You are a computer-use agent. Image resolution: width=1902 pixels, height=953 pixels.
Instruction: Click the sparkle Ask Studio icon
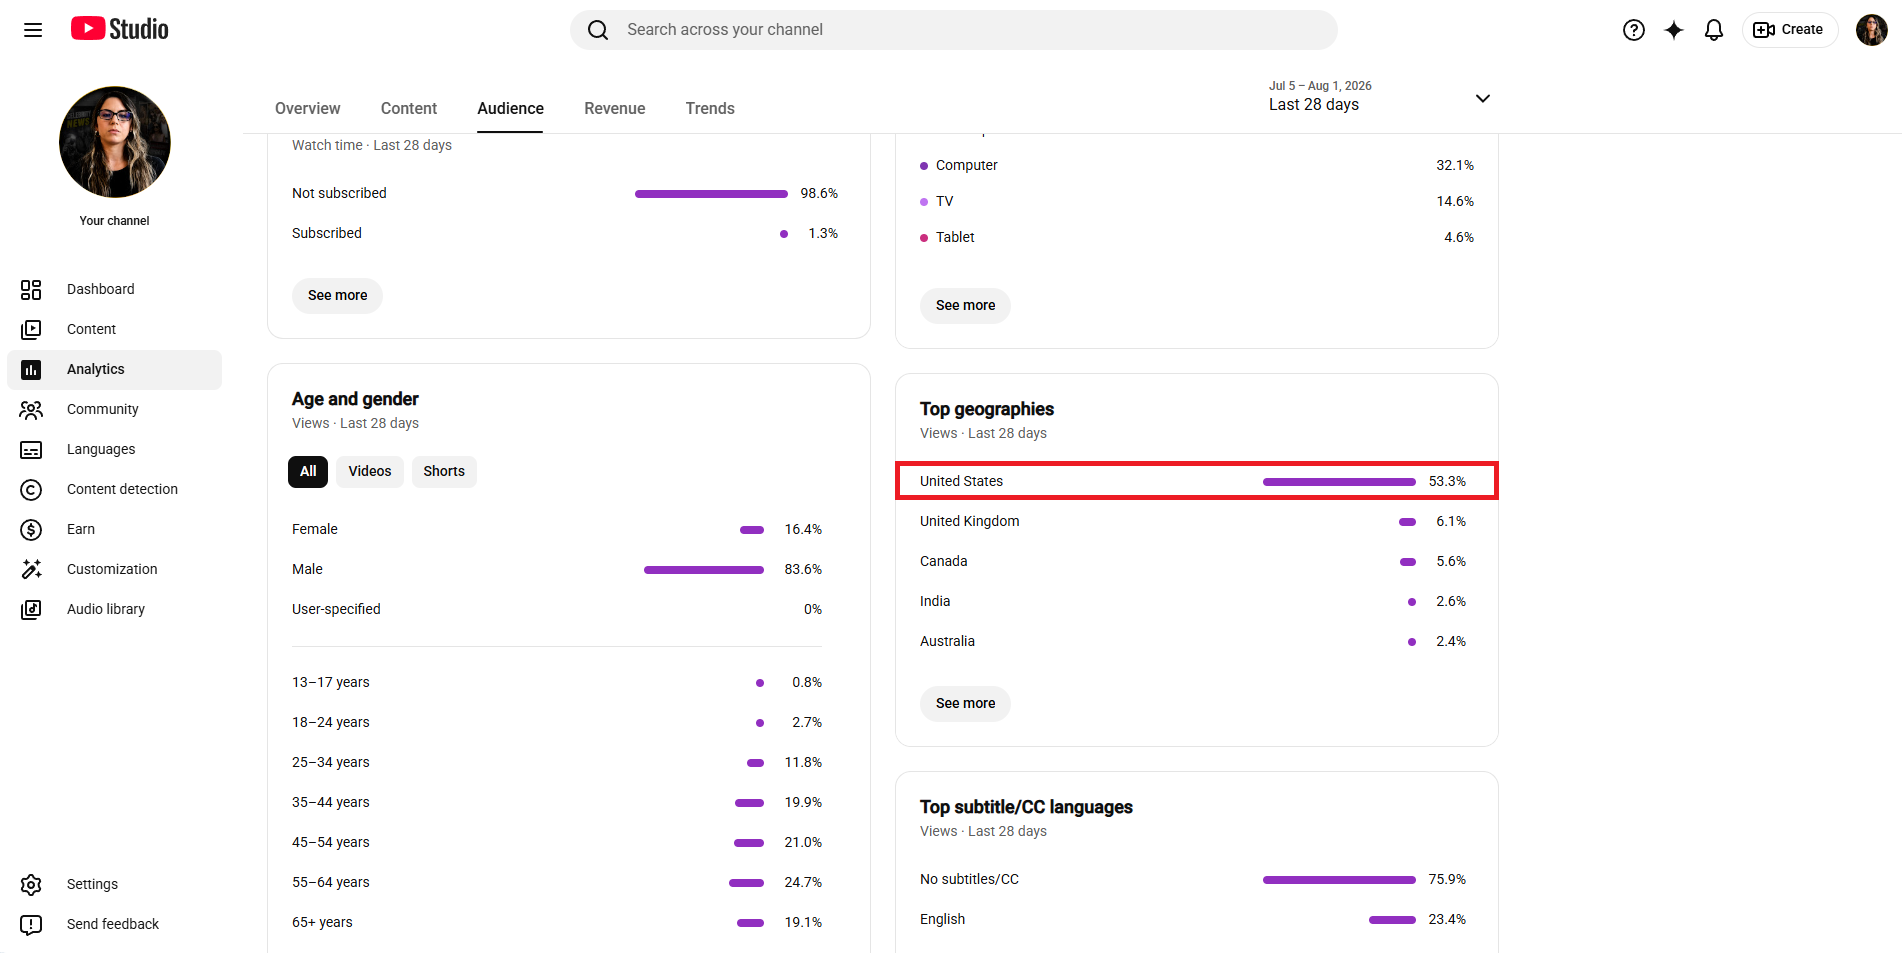tap(1674, 30)
